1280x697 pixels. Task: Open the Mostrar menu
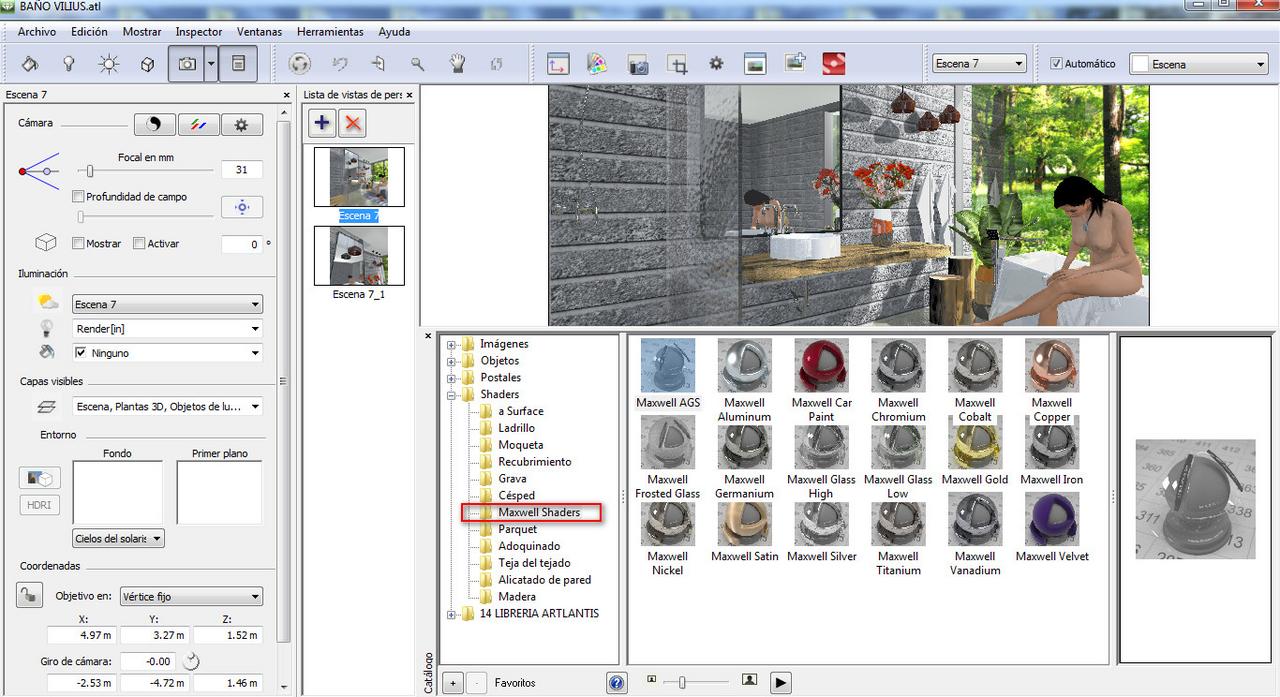(142, 32)
